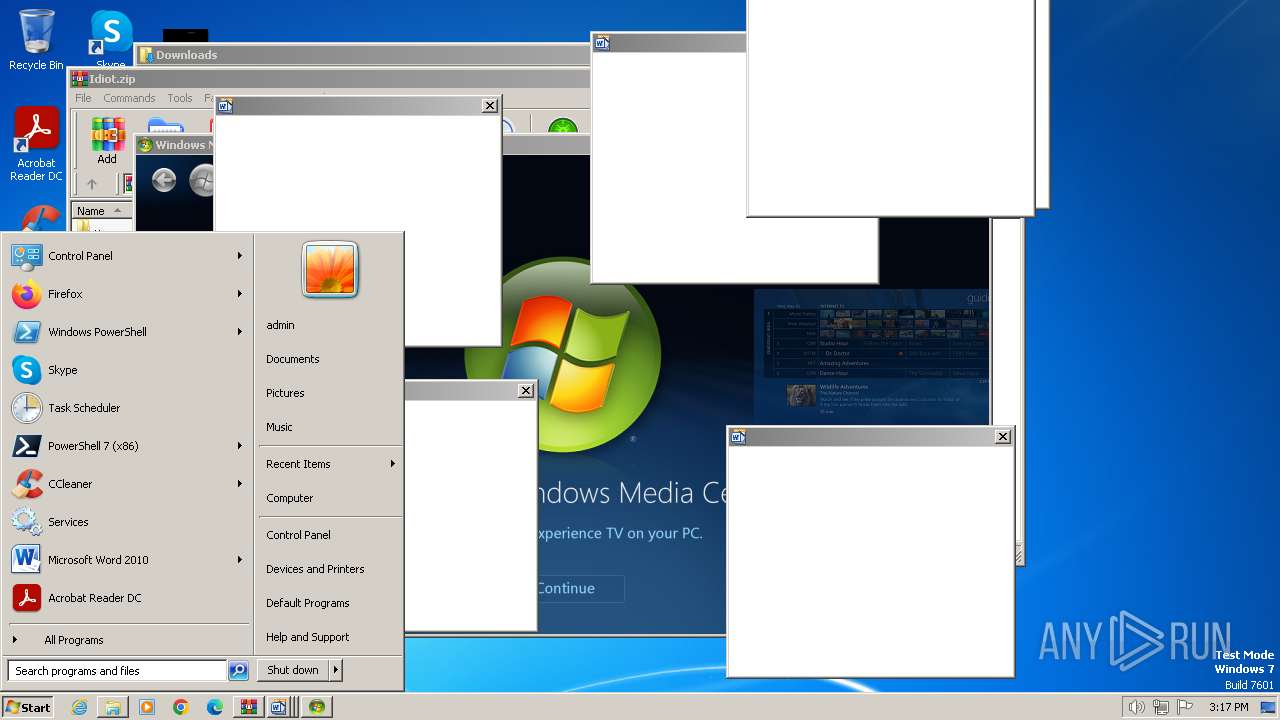Click the search magnifier button
1280x720 pixels.
[x=238, y=671]
